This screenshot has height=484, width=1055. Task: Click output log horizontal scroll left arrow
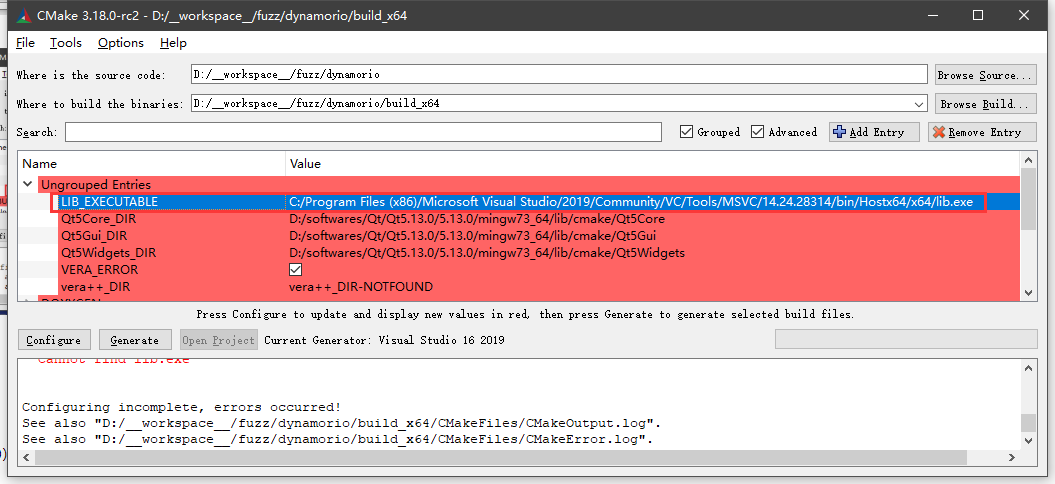click(26, 457)
